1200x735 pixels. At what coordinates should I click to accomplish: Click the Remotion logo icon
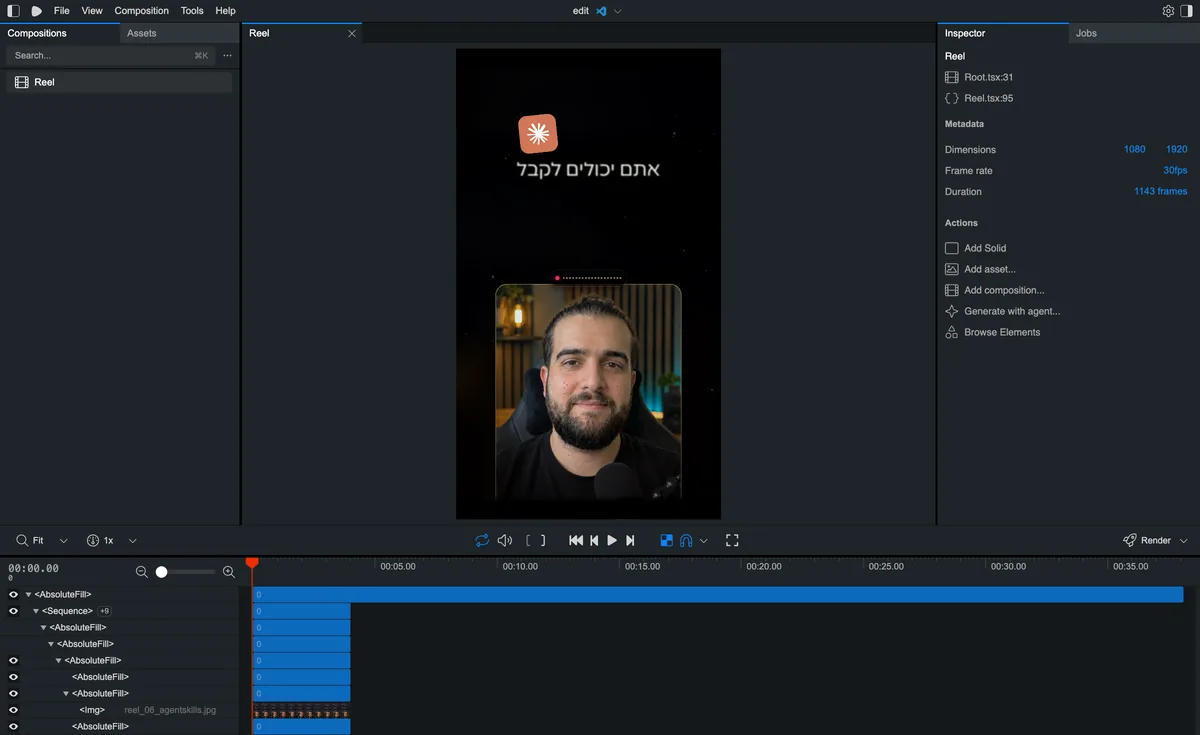36,11
